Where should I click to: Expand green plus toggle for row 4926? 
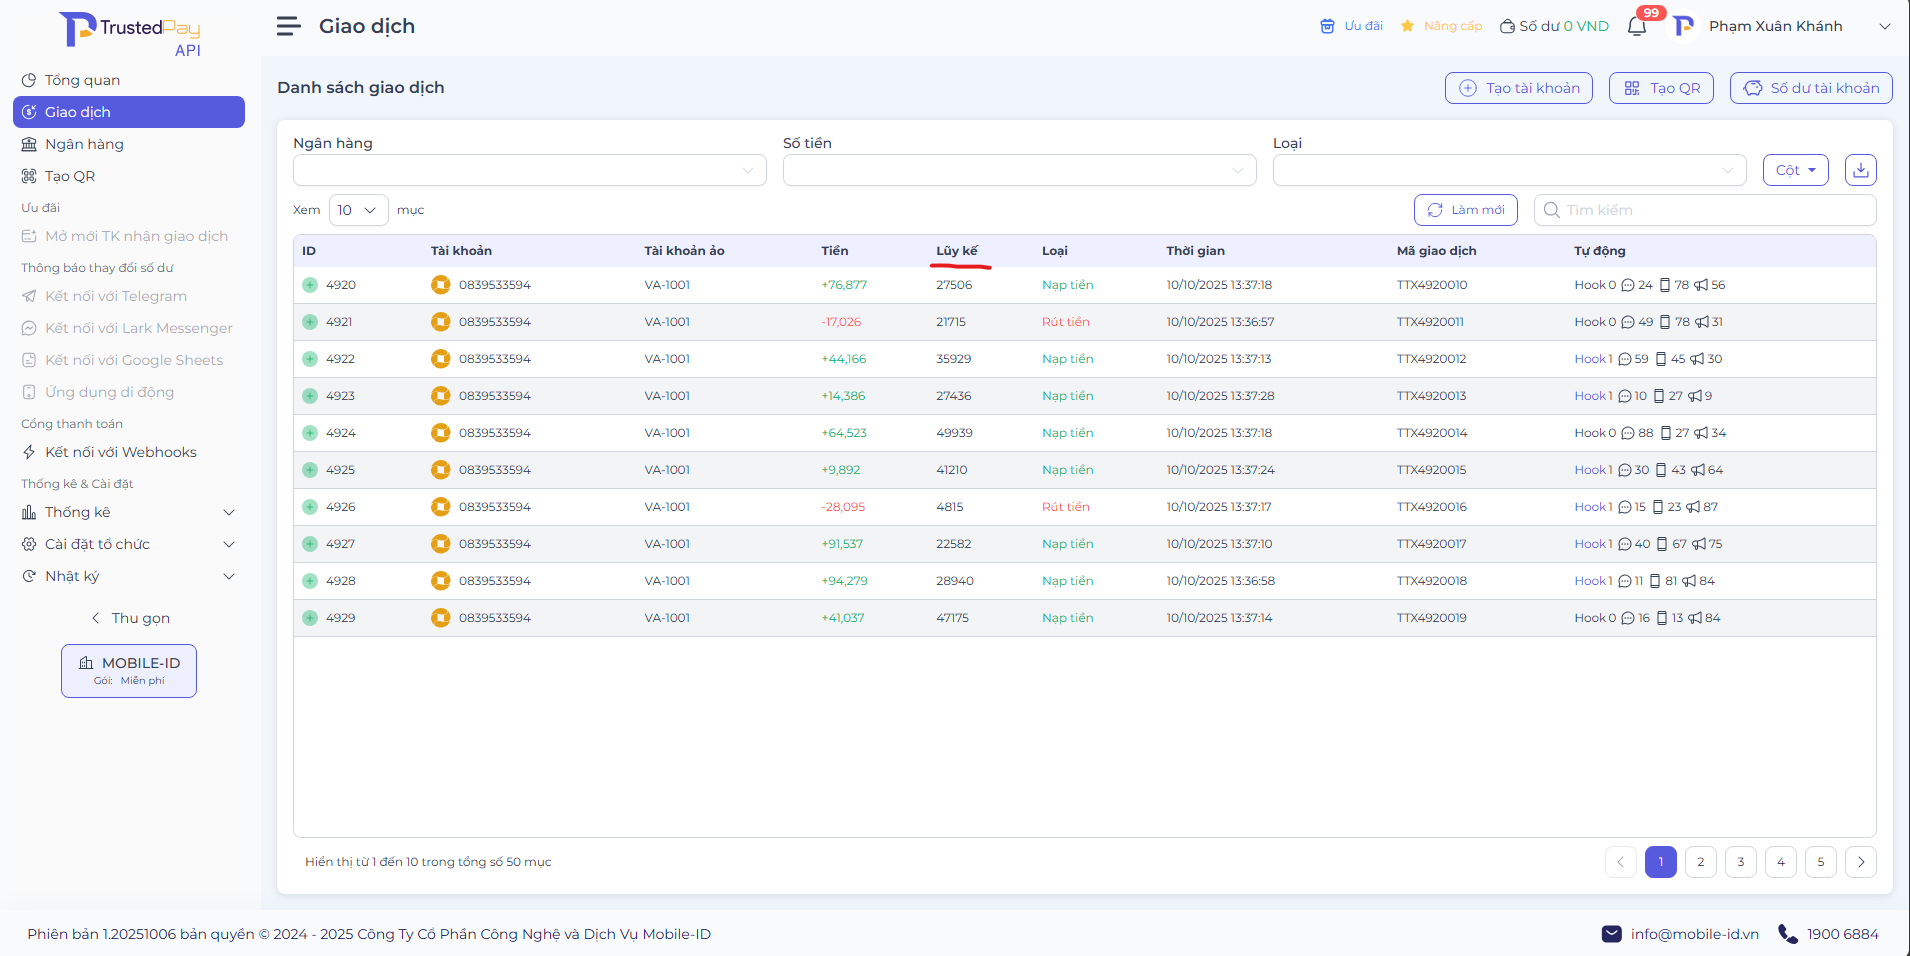point(310,507)
